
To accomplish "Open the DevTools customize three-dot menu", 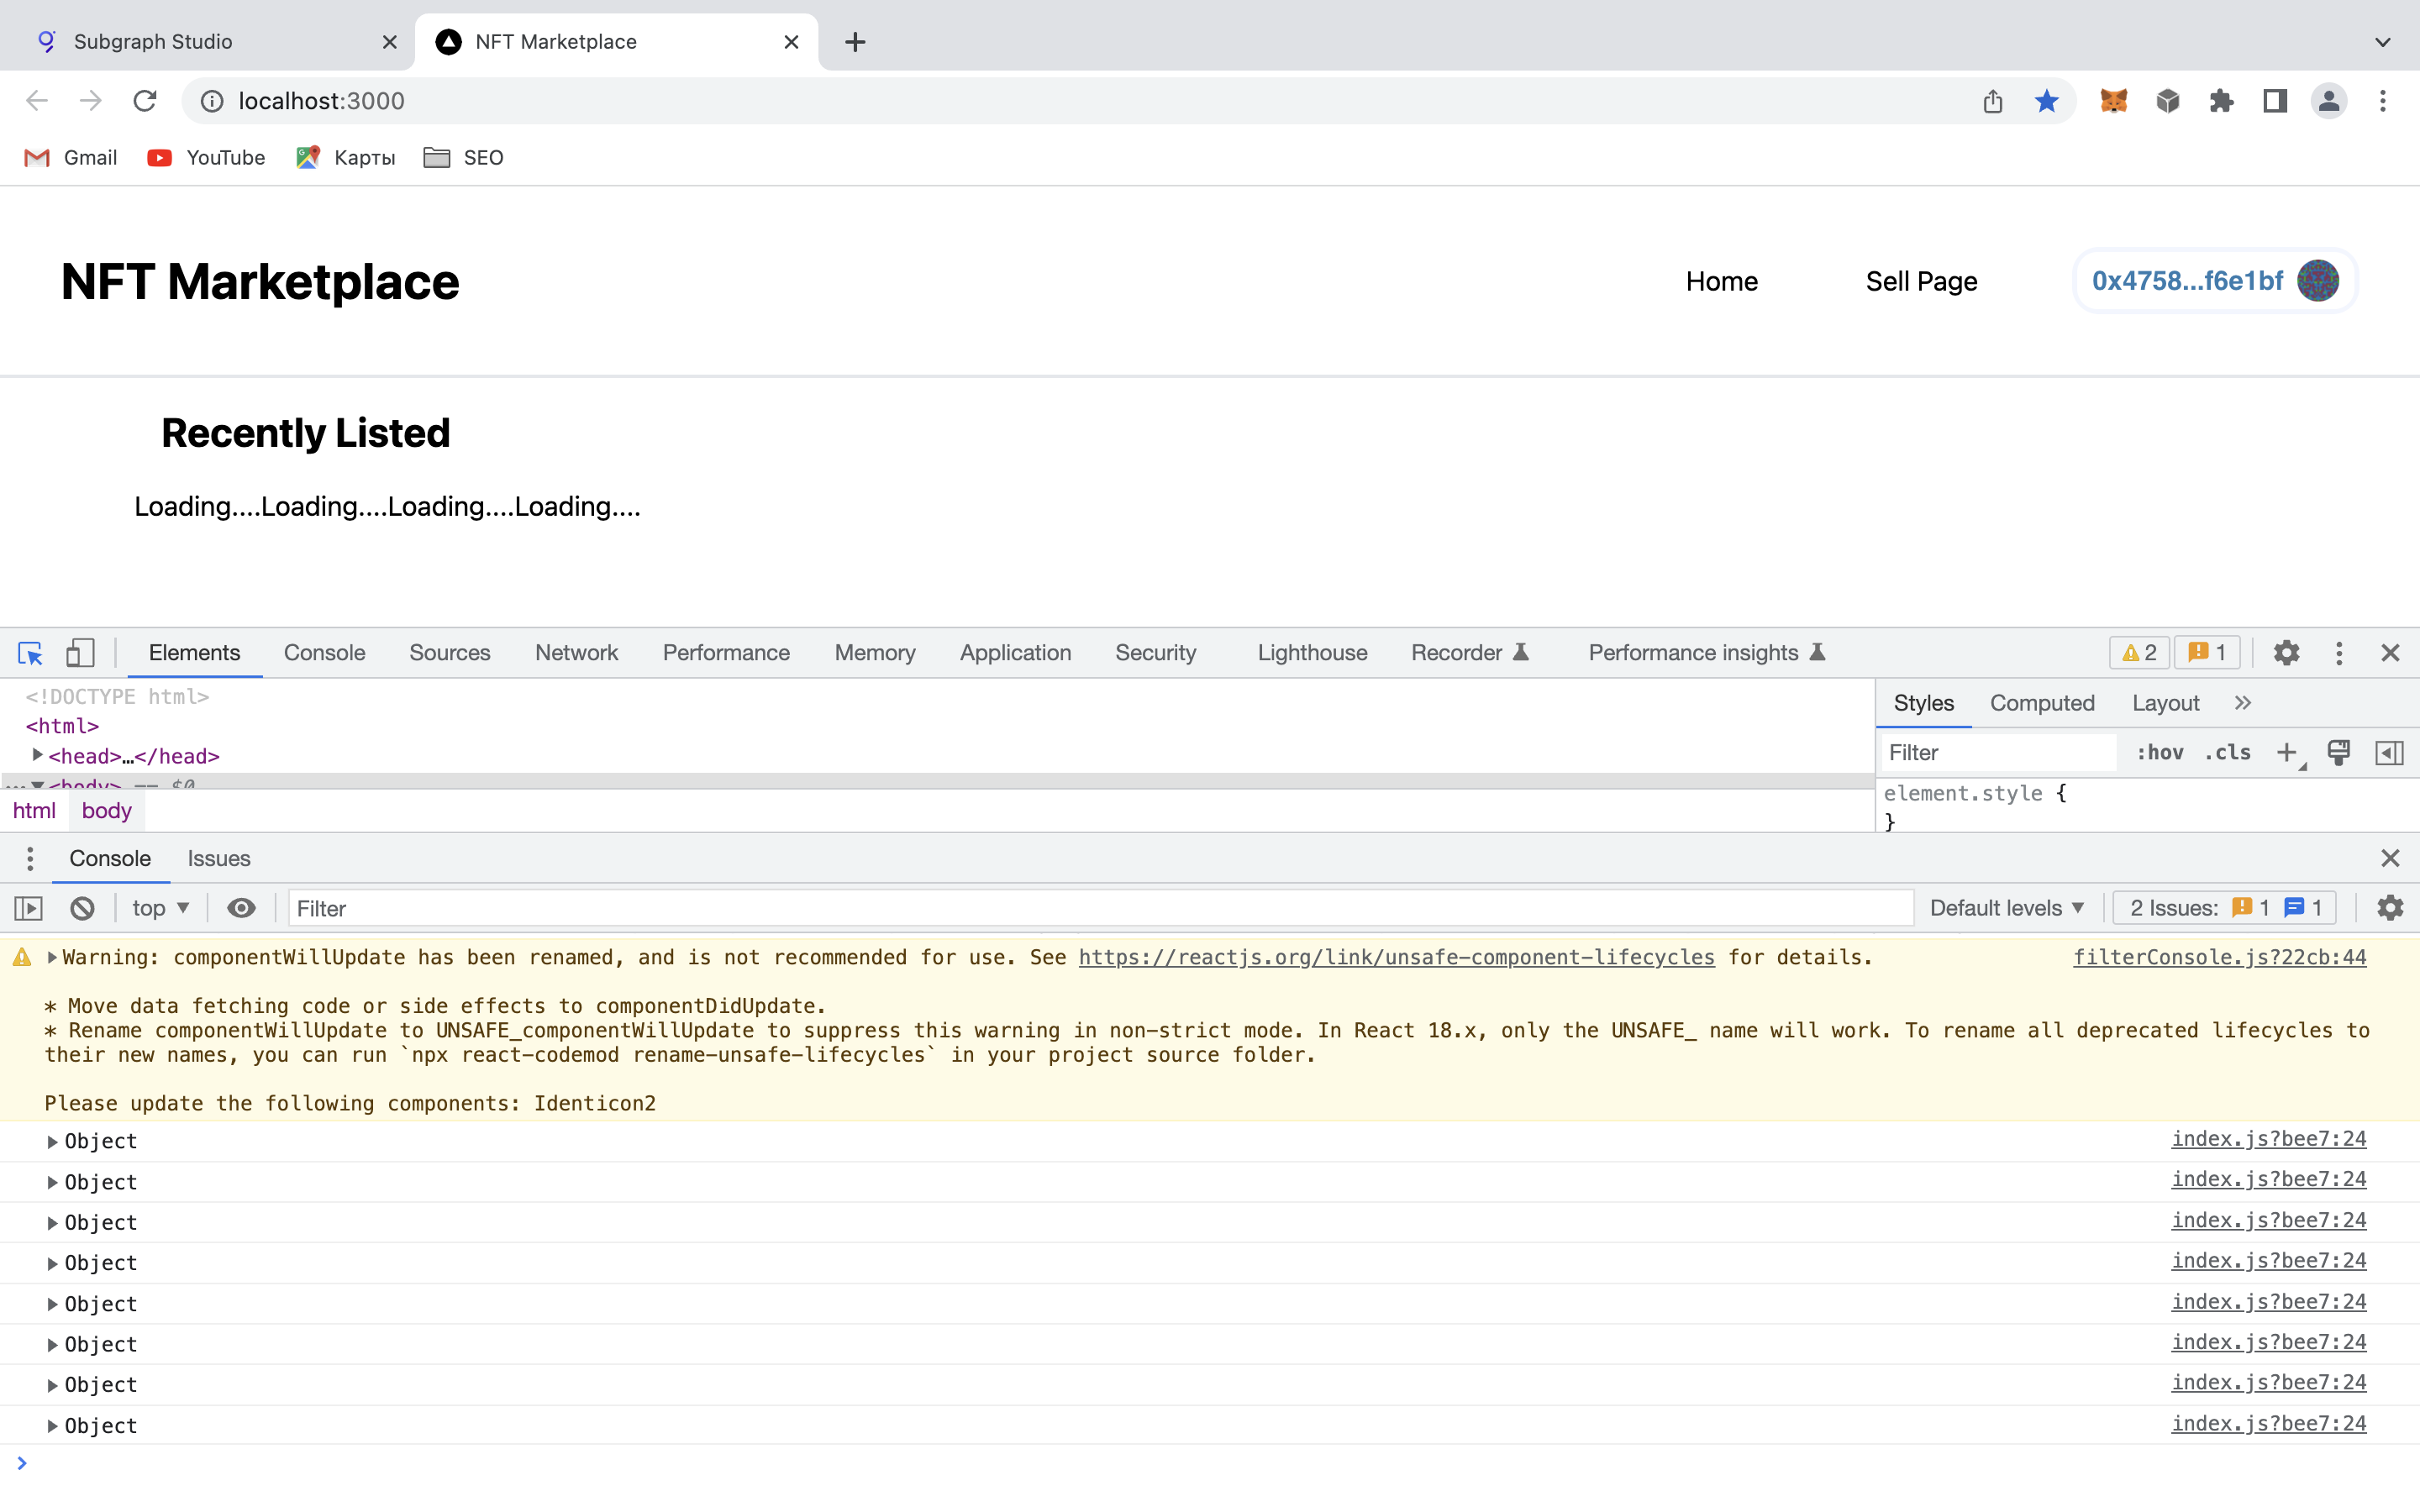I will click(x=2338, y=653).
